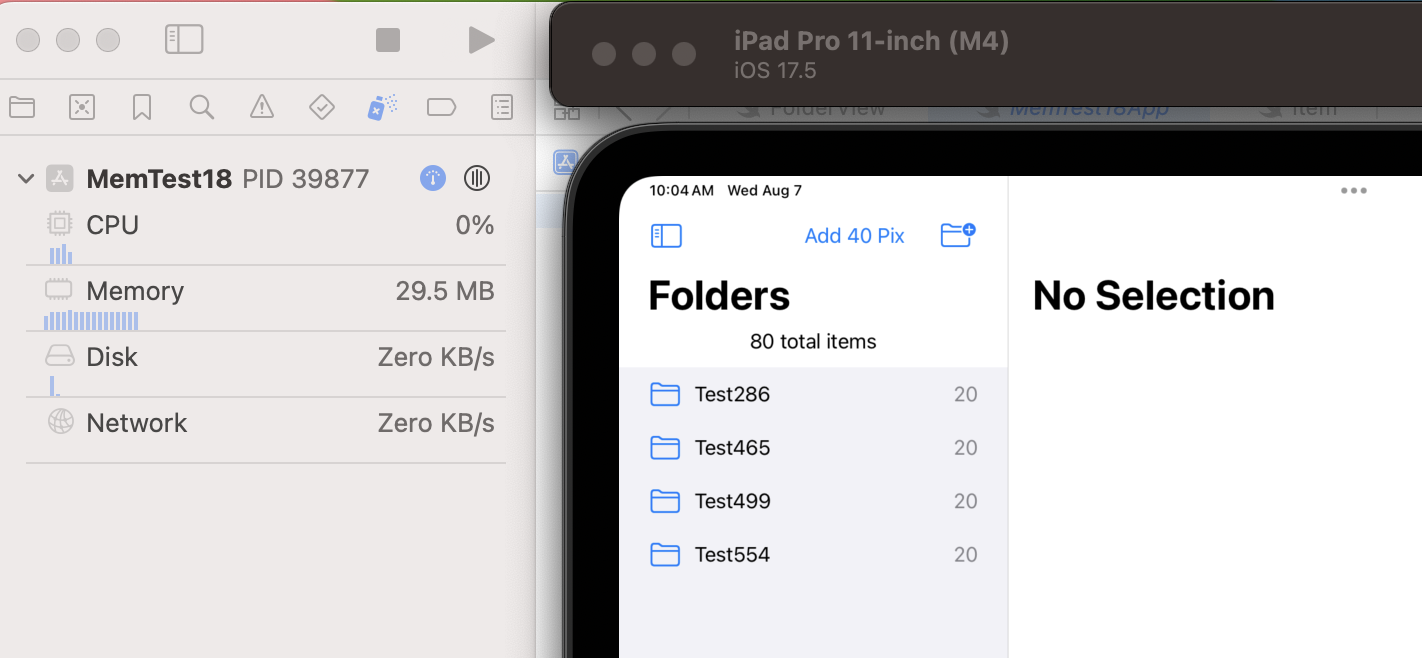Open the Report navigator
1422x658 pixels.
click(502, 107)
